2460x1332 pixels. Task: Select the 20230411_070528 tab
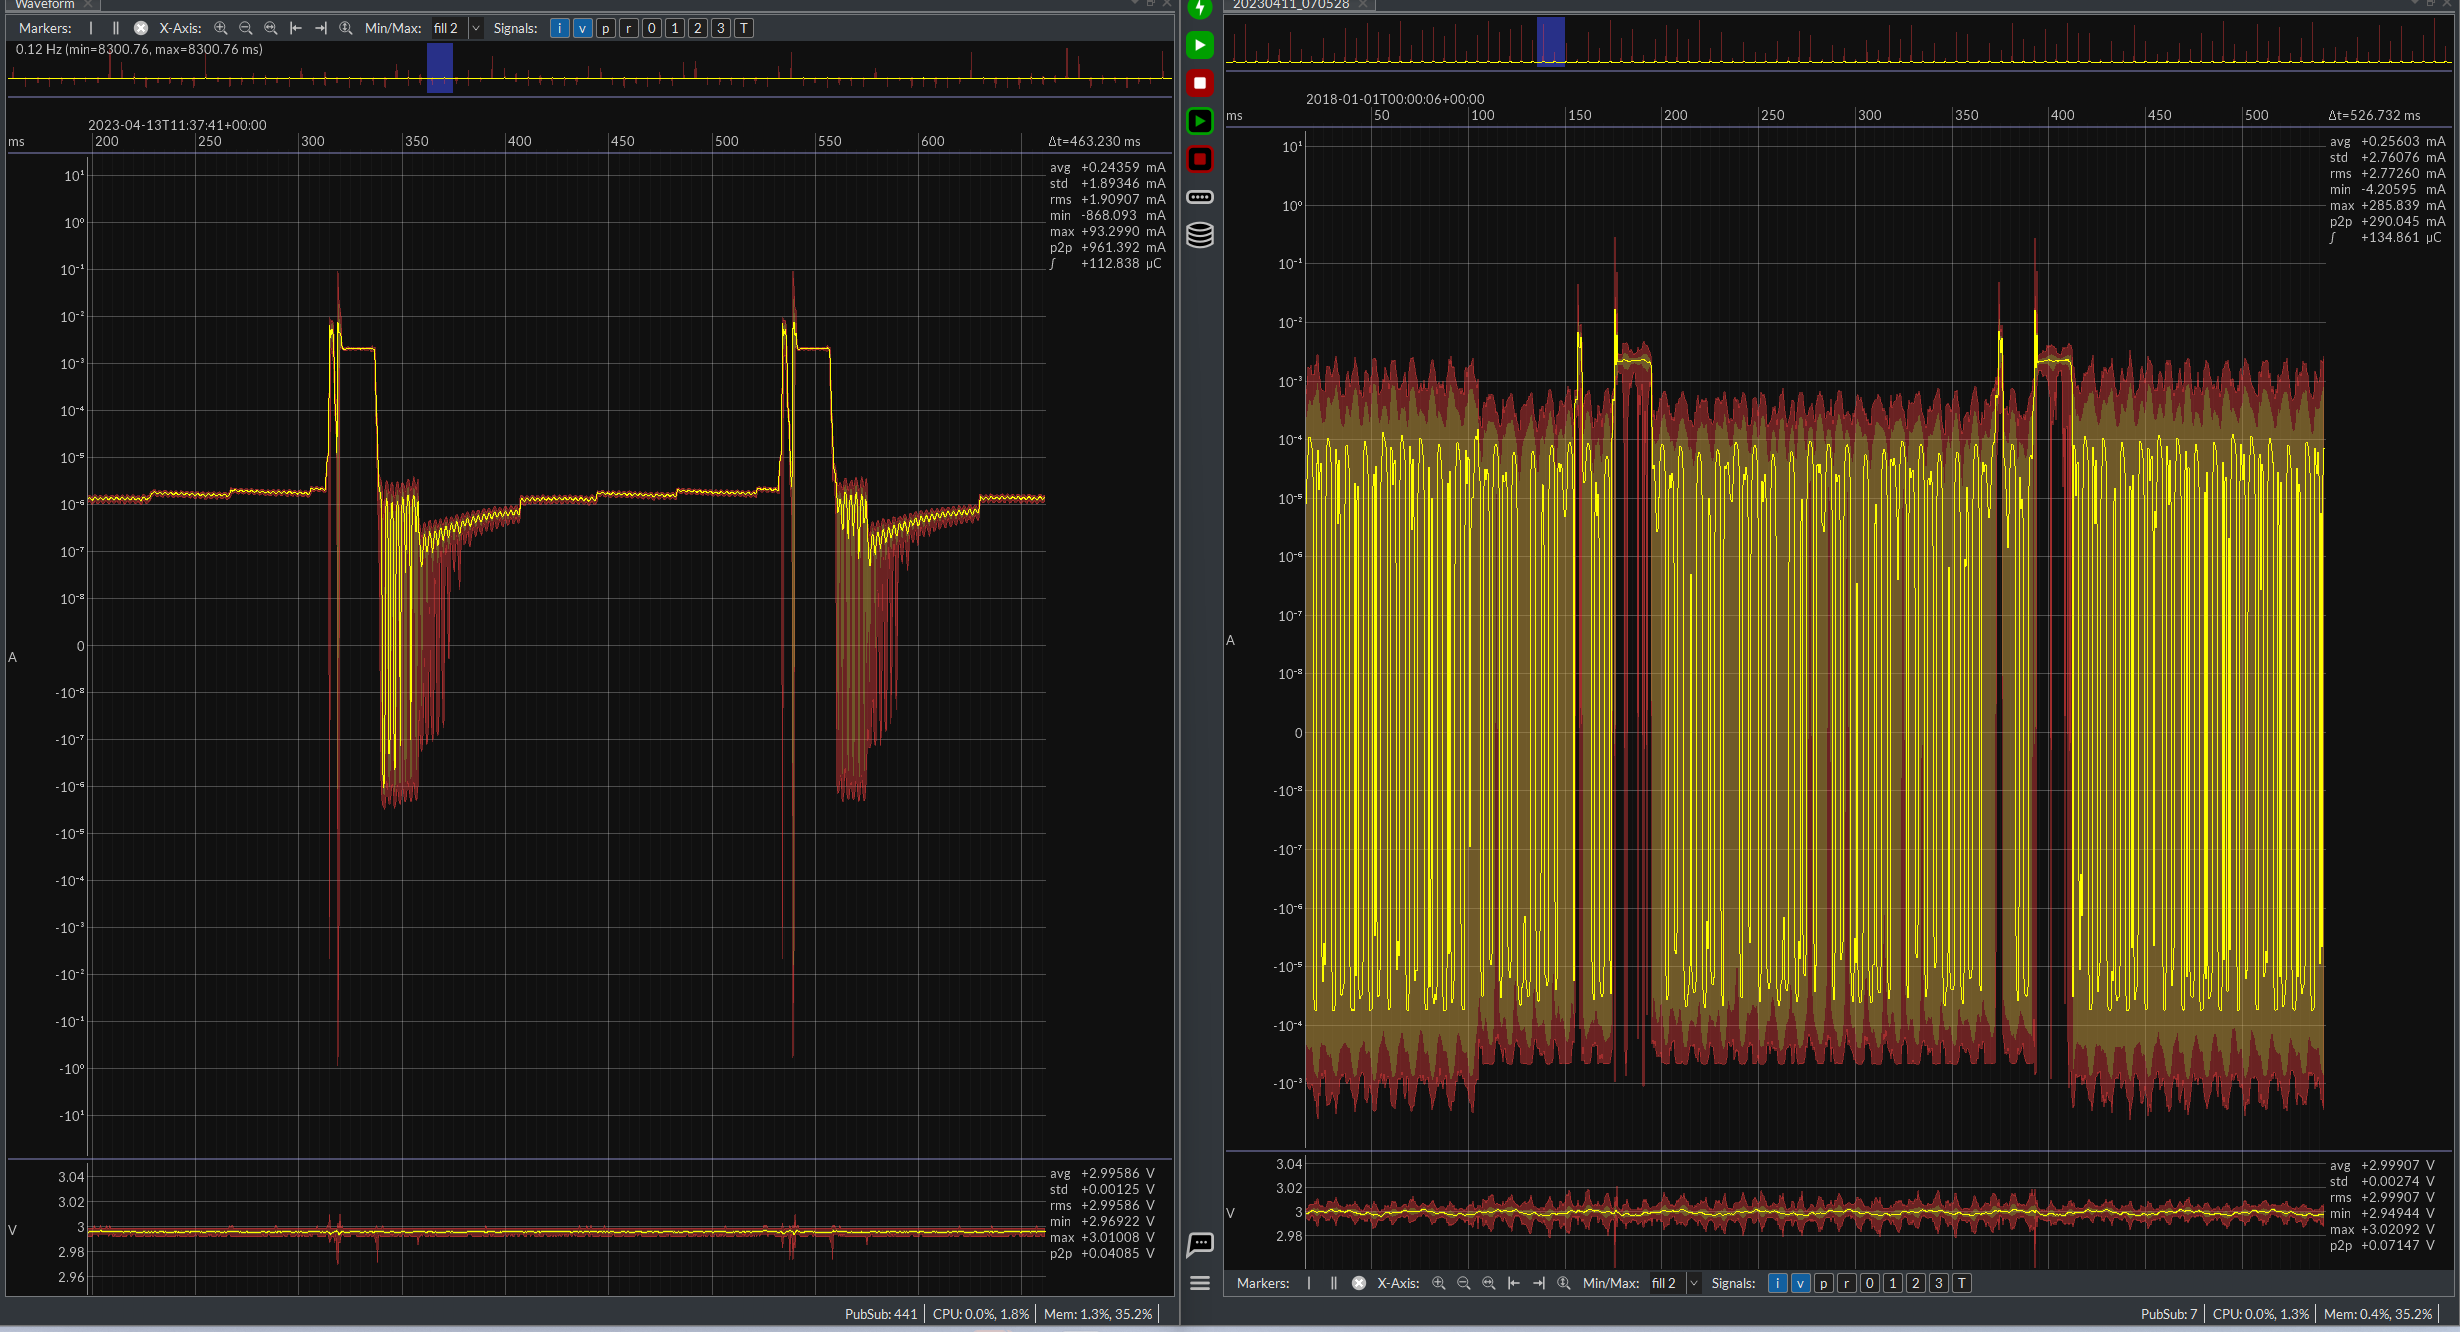(x=1291, y=4)
